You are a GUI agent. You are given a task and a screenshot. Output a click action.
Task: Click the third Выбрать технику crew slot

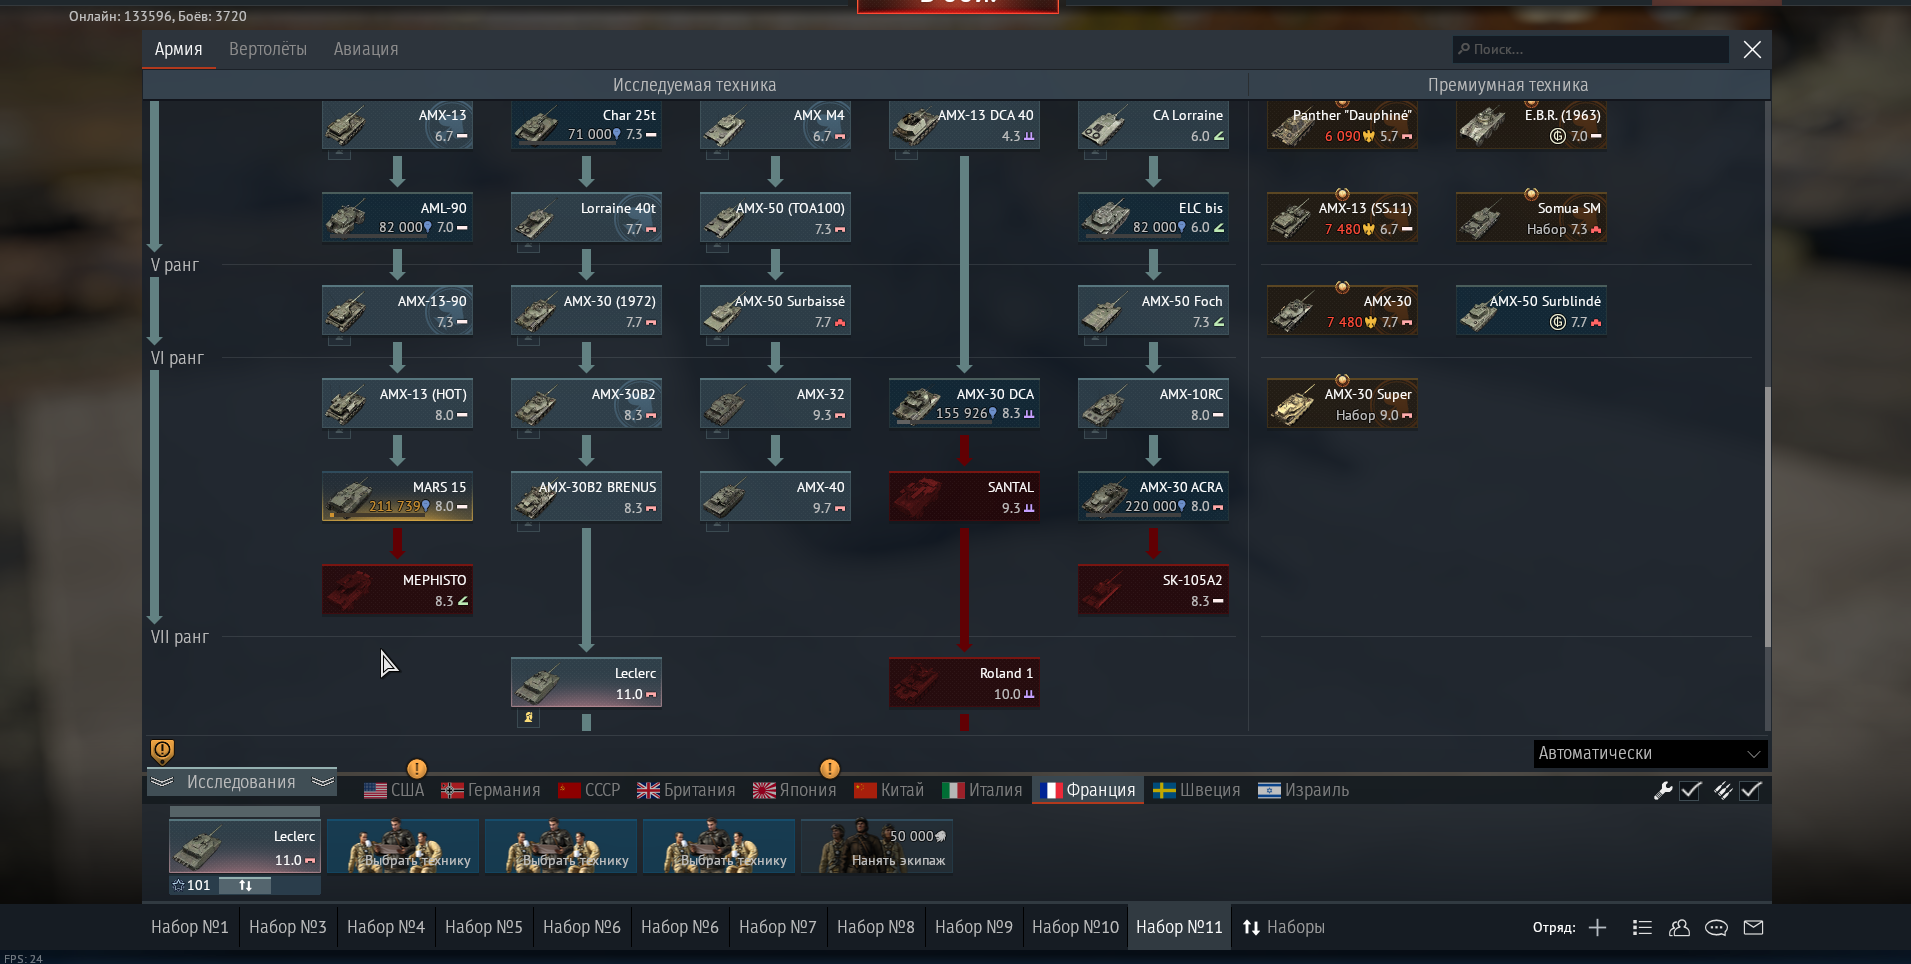[719, 847]
